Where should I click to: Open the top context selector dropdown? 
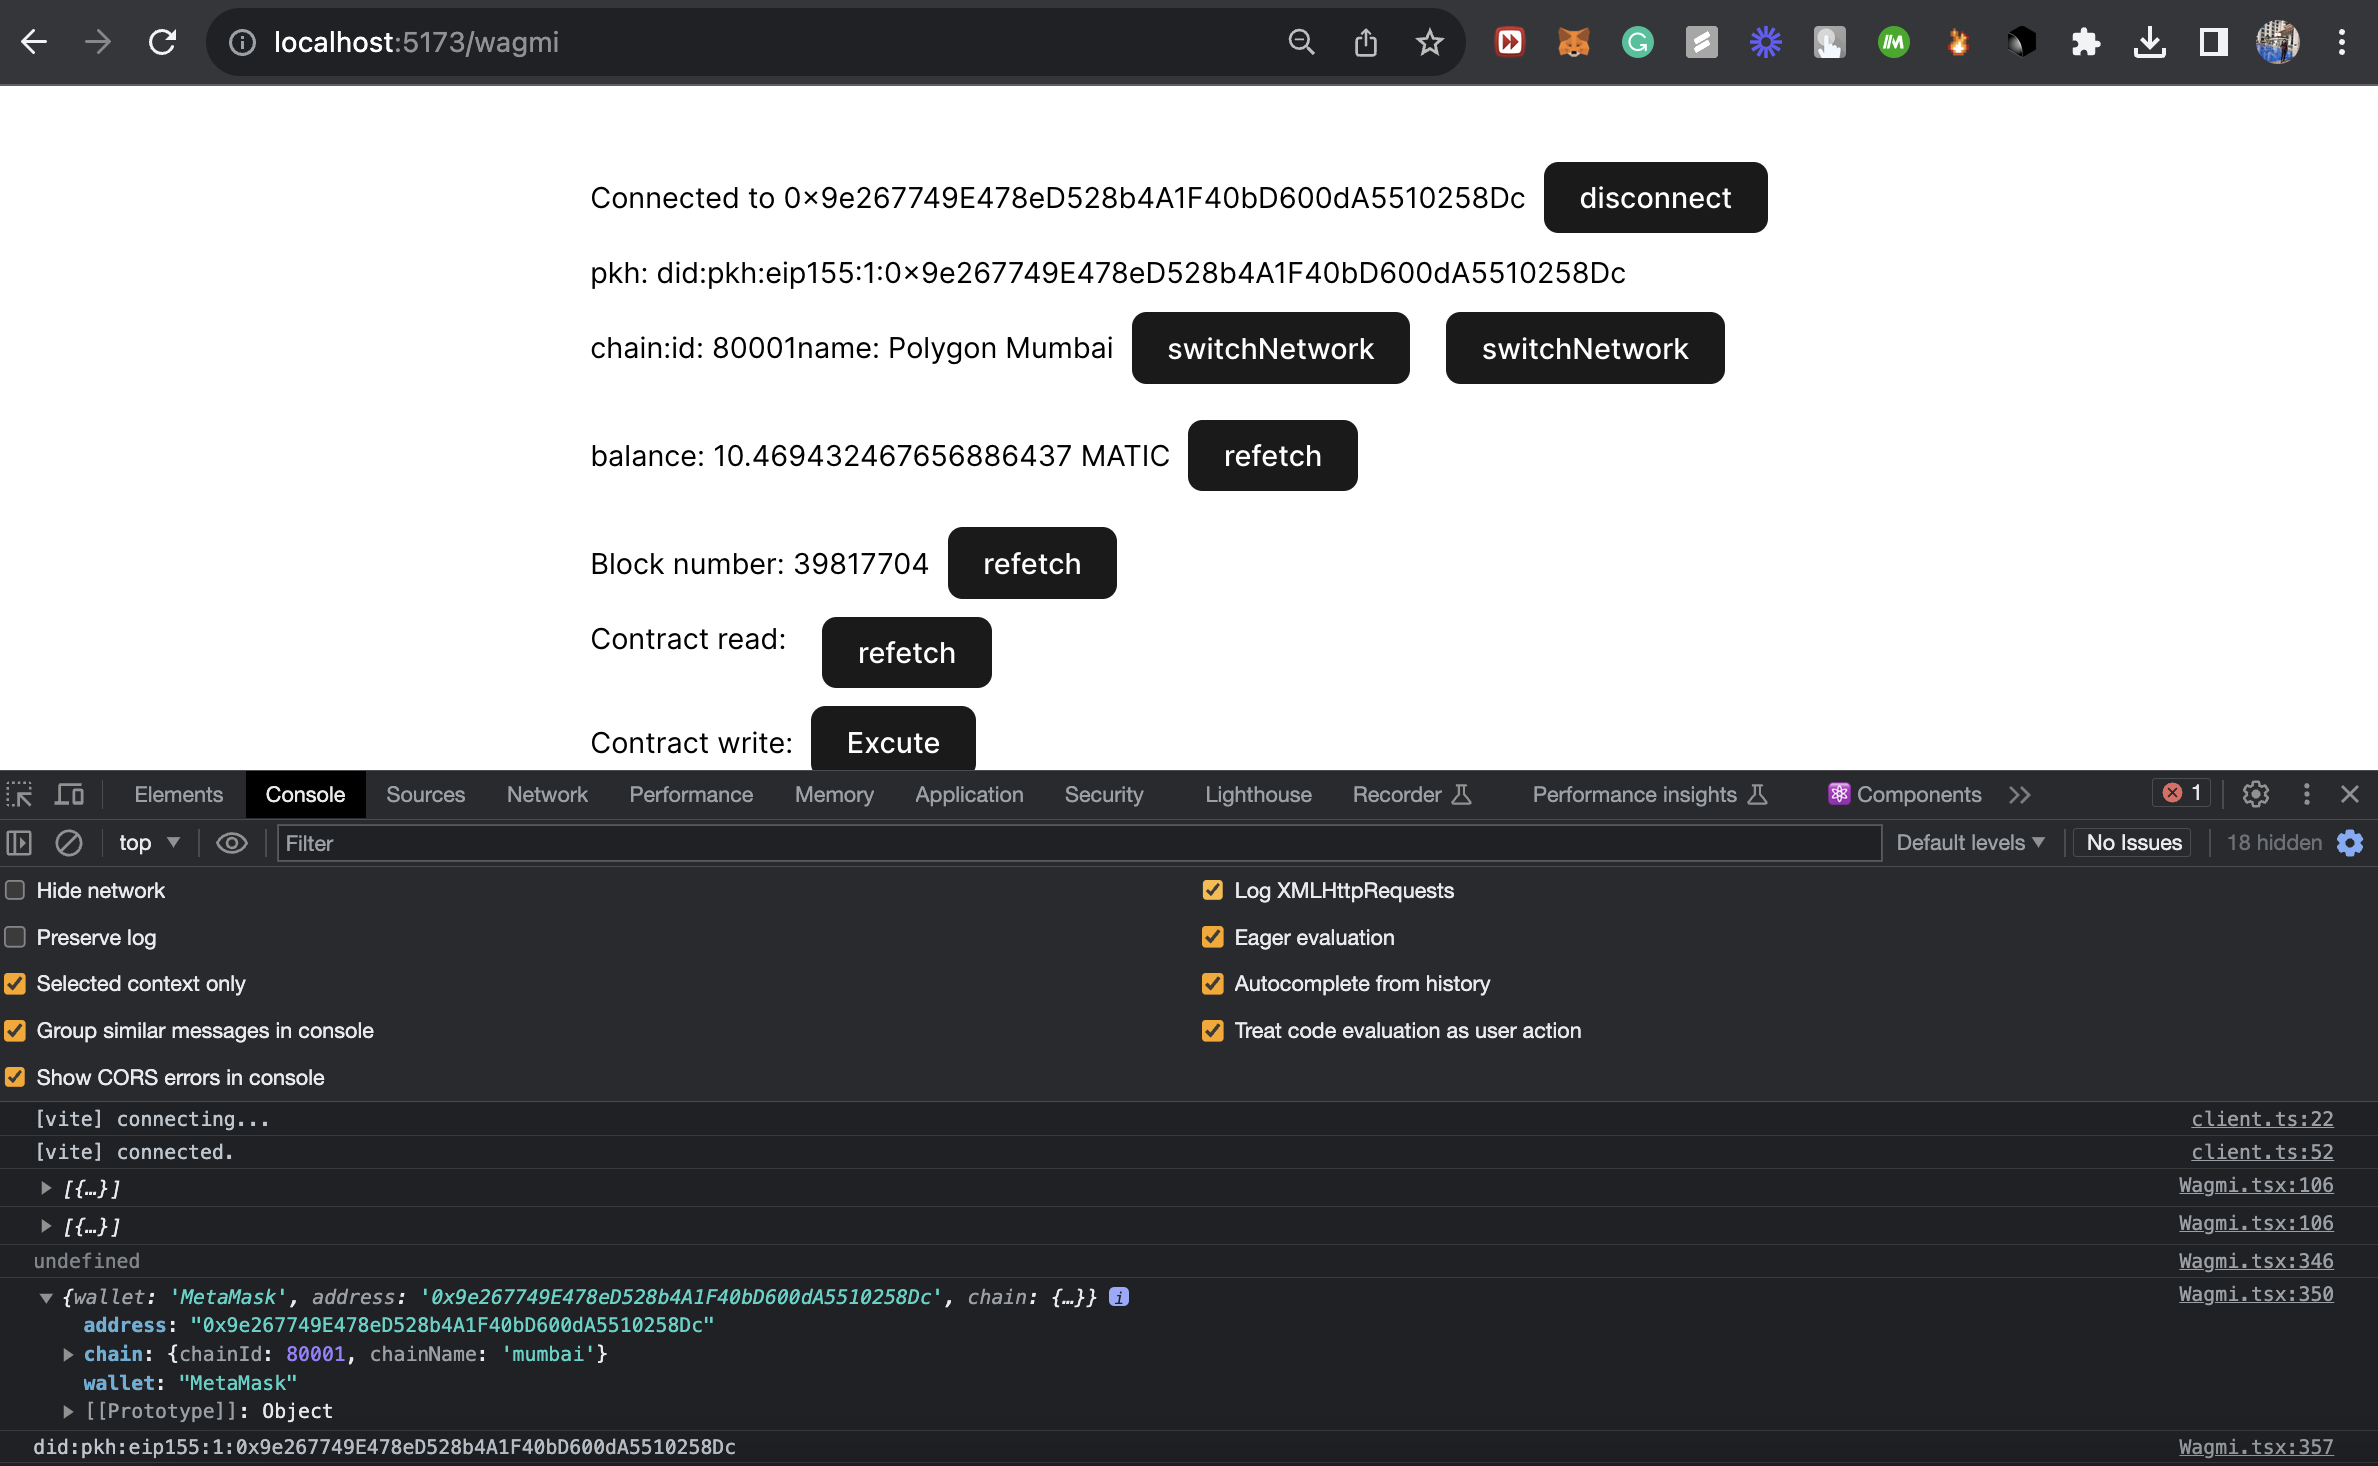pyautogui.click(x=149, y=843)
